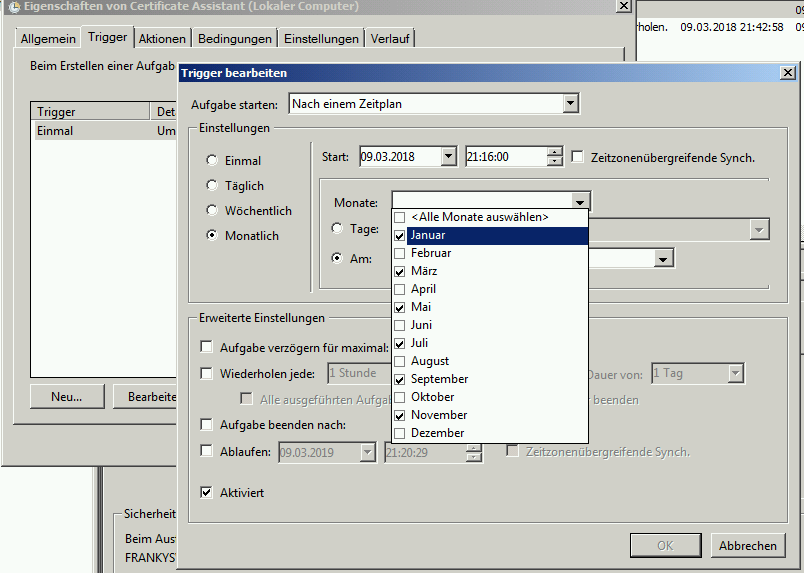
Task: Tick the <Alle Monate auswählen> checkbox
Action: [400, 217]
